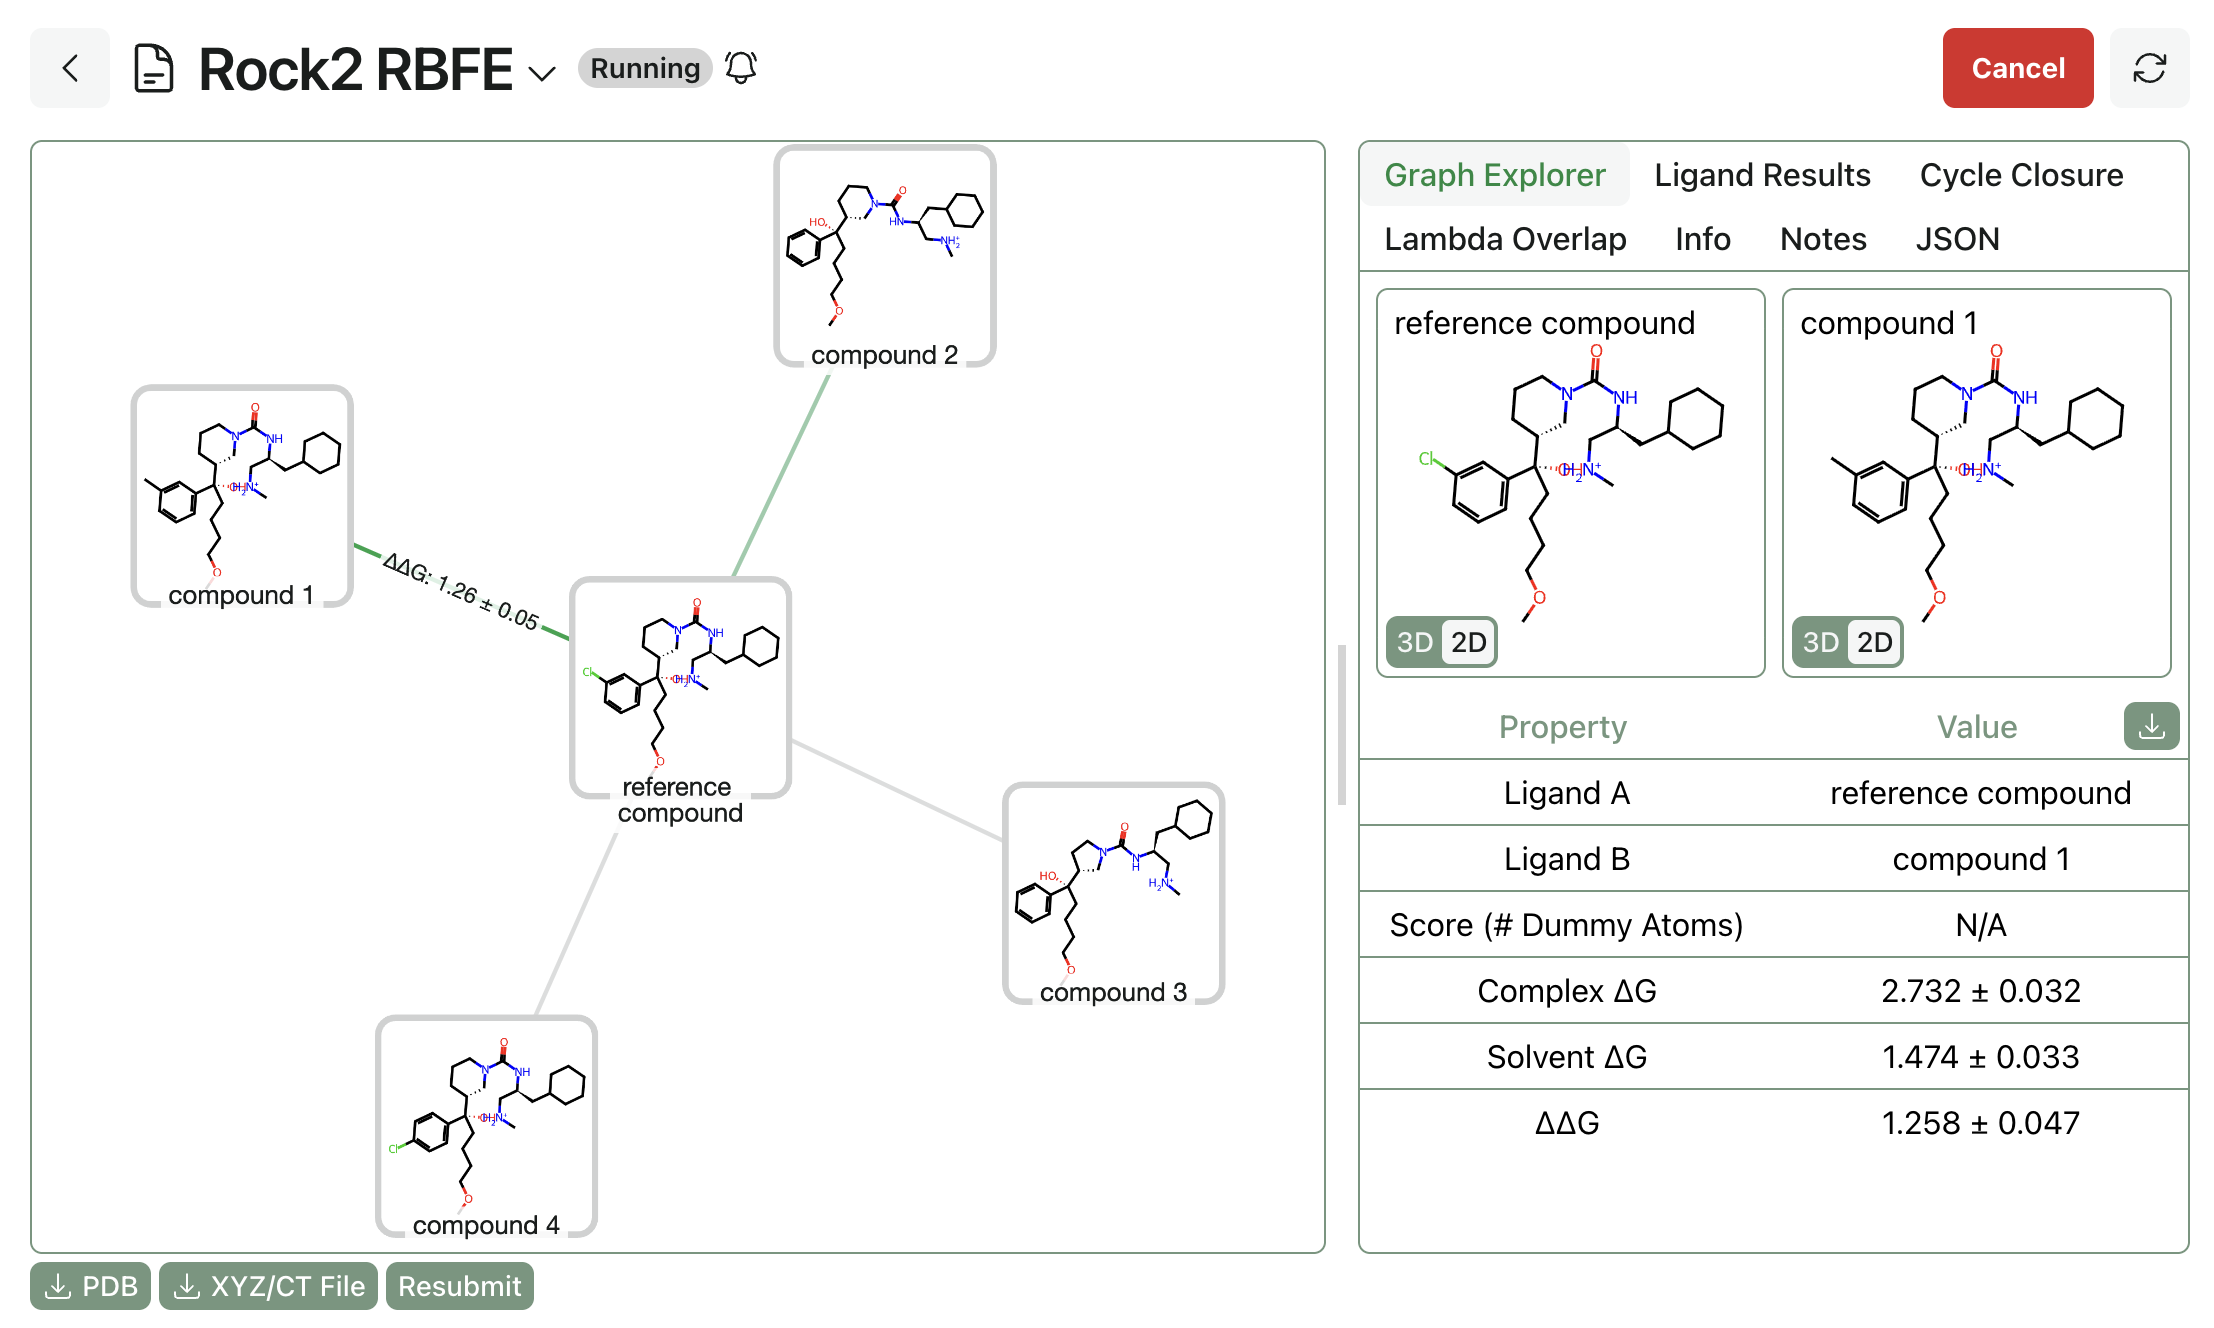Viewport: 2214px width, 1328px height.
Task: Refresh the job with the sync icon
Action: pyautogui.click(x=2150, y=68)
